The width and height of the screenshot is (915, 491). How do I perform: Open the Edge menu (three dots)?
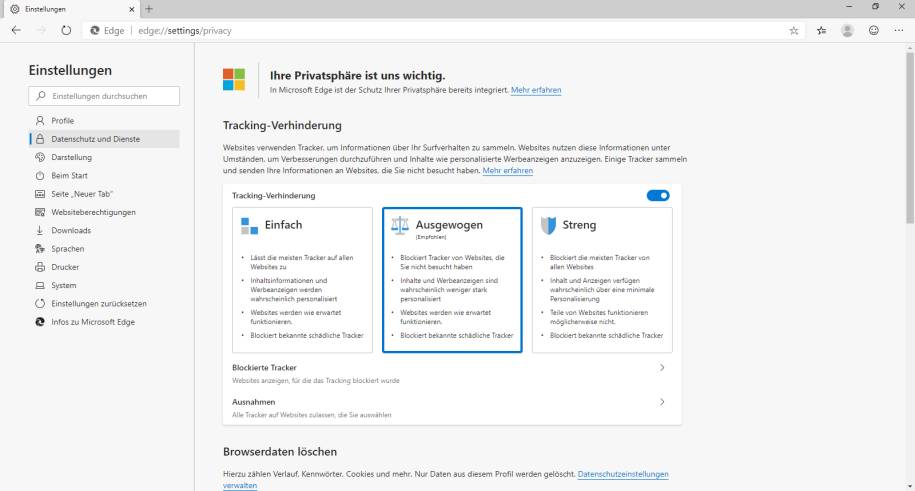pos(899,31)
